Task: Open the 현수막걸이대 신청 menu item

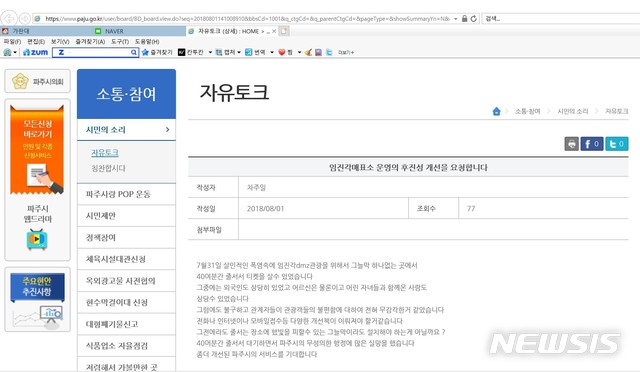Action: 126,302
